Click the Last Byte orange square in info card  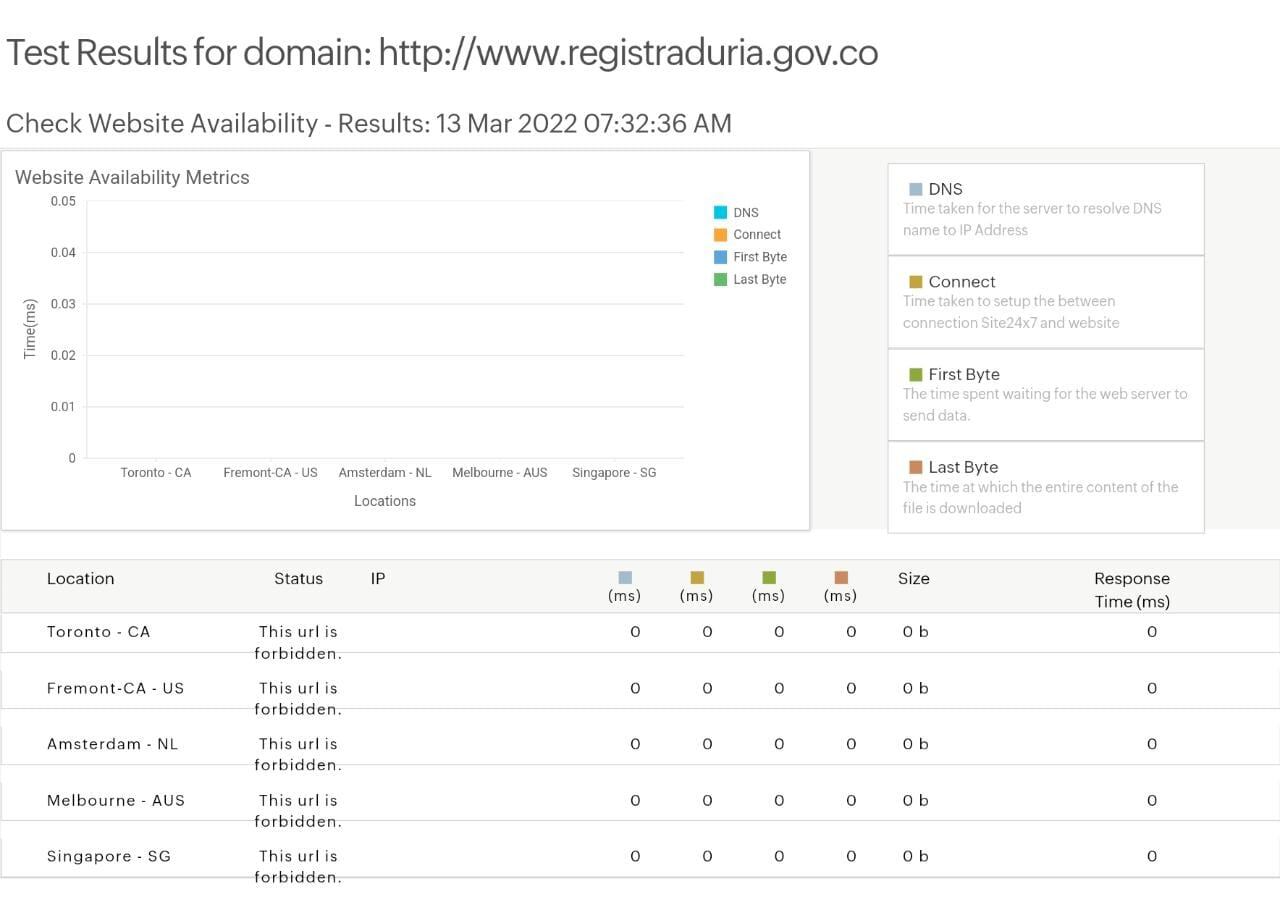tap(915, 467)
